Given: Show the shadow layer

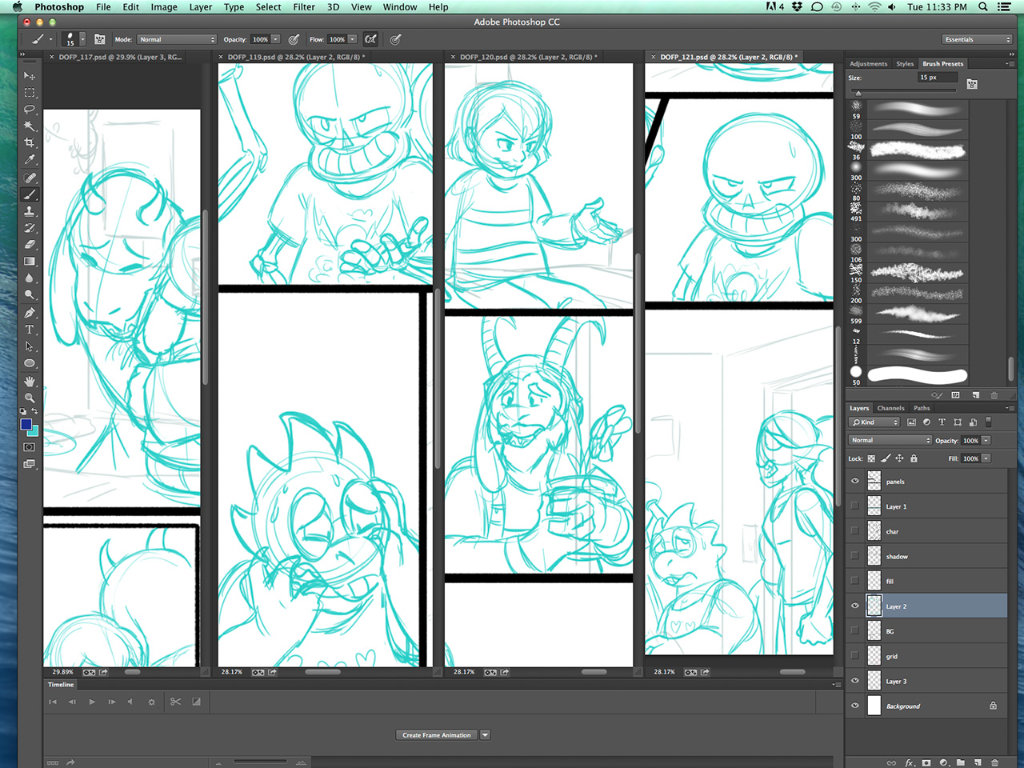Looking at the screenshot, I should pos(855,556).
